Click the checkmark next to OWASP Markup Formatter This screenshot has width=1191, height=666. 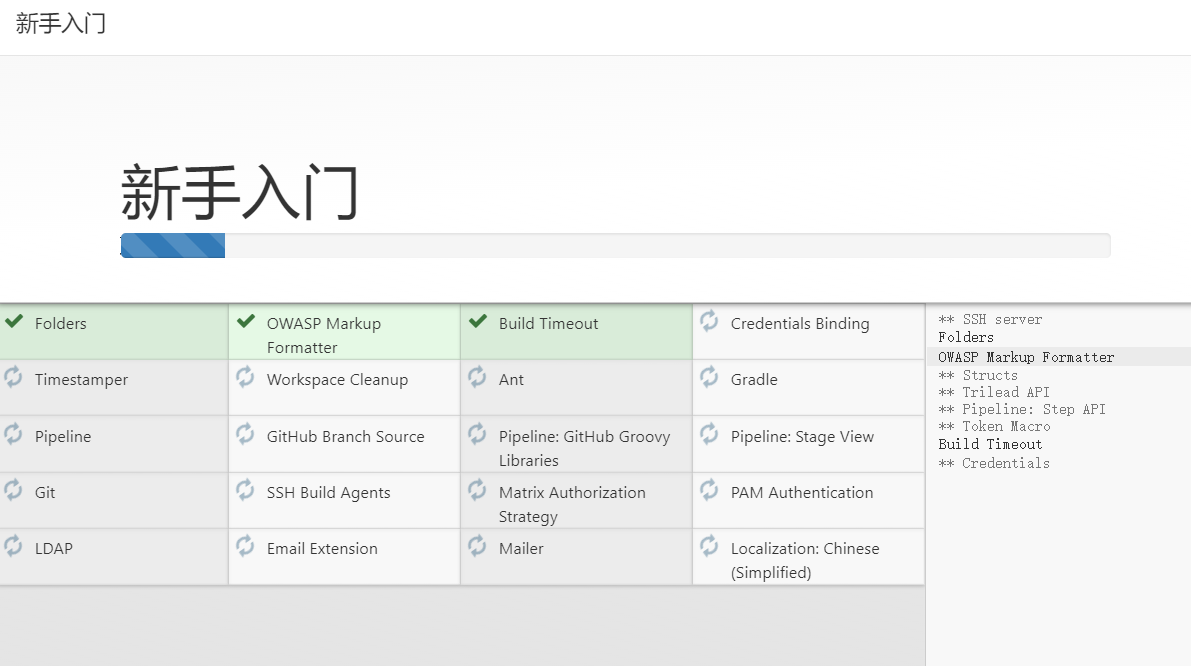click(246, 321)
